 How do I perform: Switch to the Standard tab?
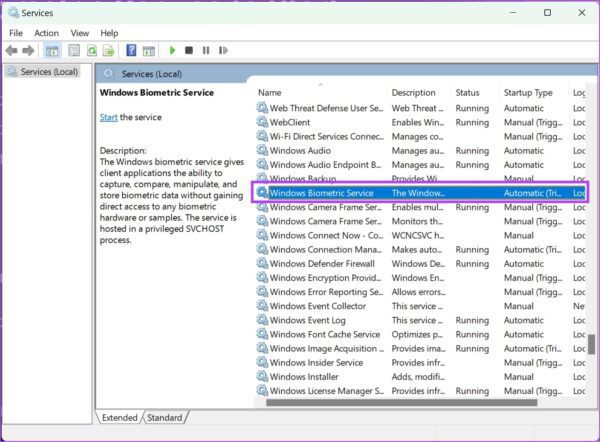[165, 418]
